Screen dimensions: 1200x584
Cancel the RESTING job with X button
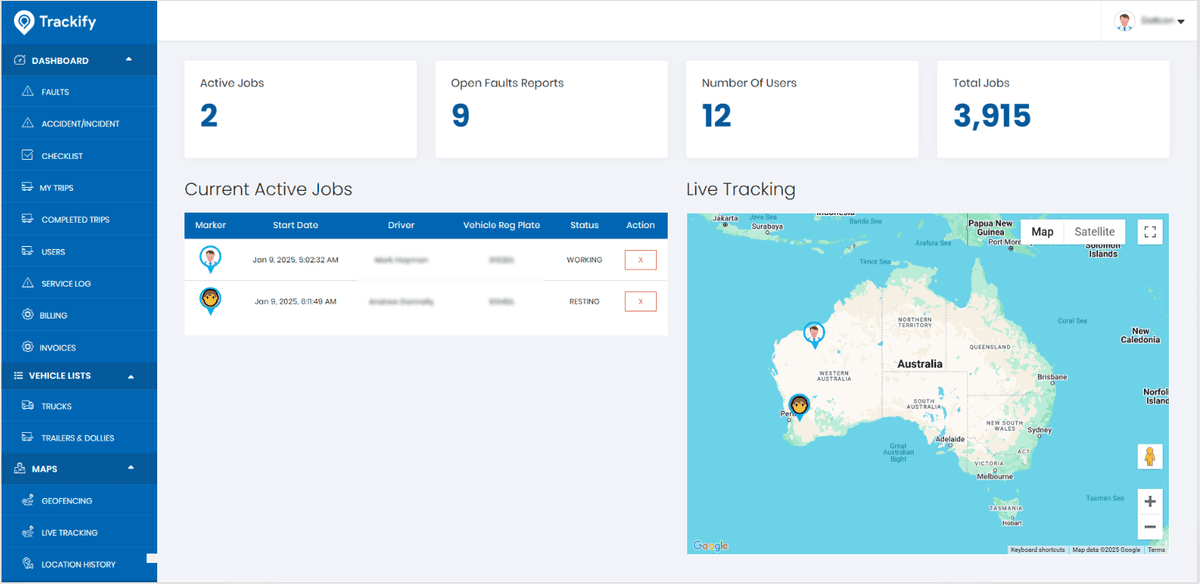(640, 301)
